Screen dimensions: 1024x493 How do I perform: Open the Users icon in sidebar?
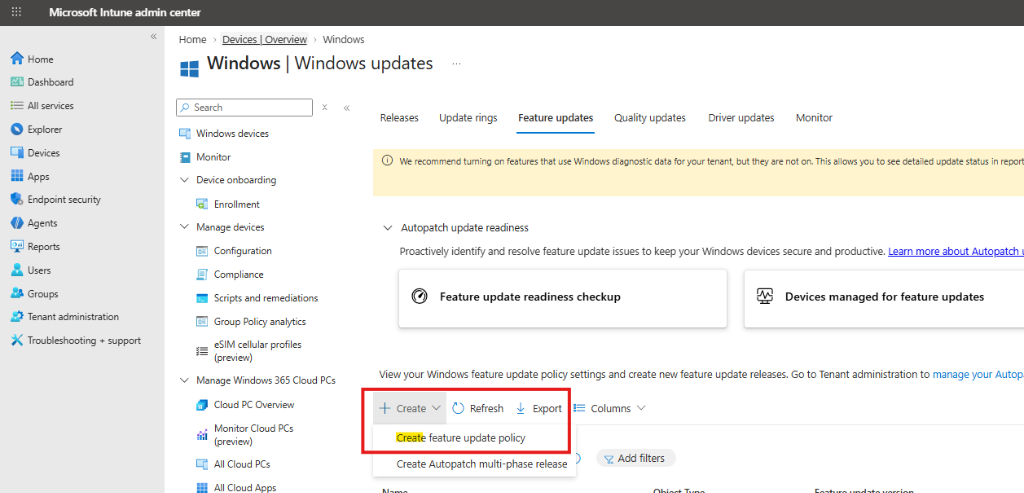click(x=17, y=270)
